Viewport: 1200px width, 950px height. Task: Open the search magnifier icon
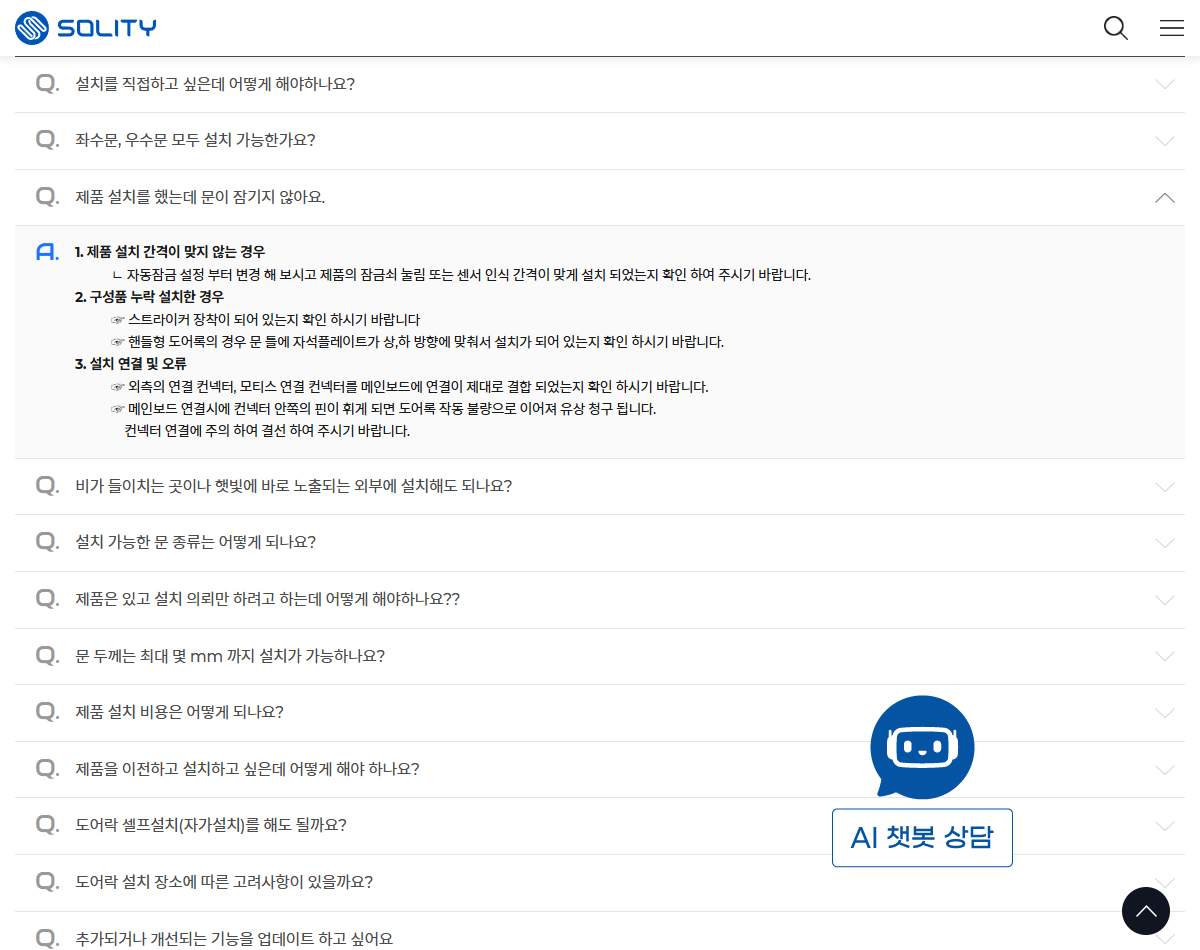tap(1116, 28)
